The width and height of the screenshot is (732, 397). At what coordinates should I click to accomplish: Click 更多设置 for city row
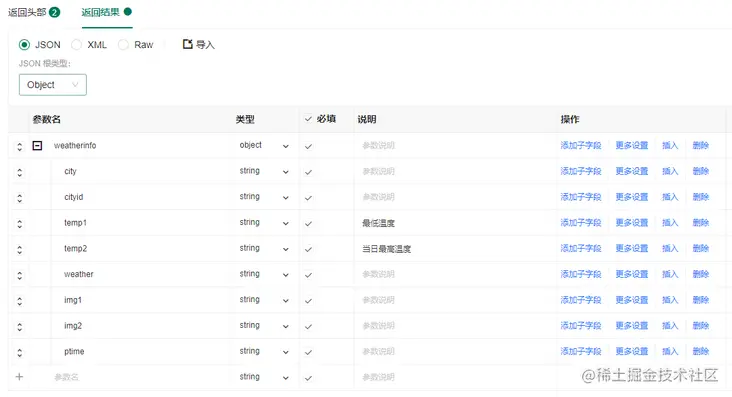[x=632, y=171]
